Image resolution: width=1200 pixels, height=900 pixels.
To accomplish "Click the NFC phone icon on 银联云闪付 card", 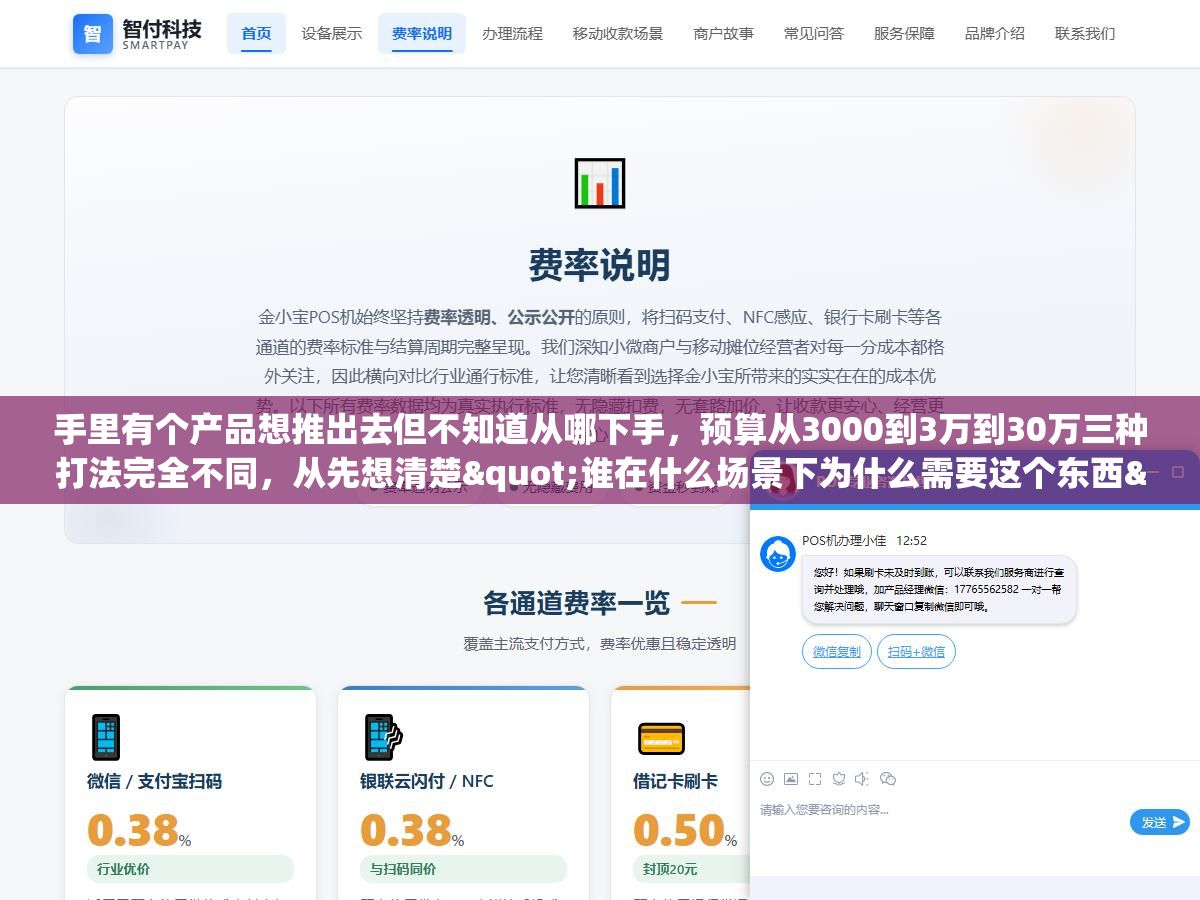I will click(383, 737).
